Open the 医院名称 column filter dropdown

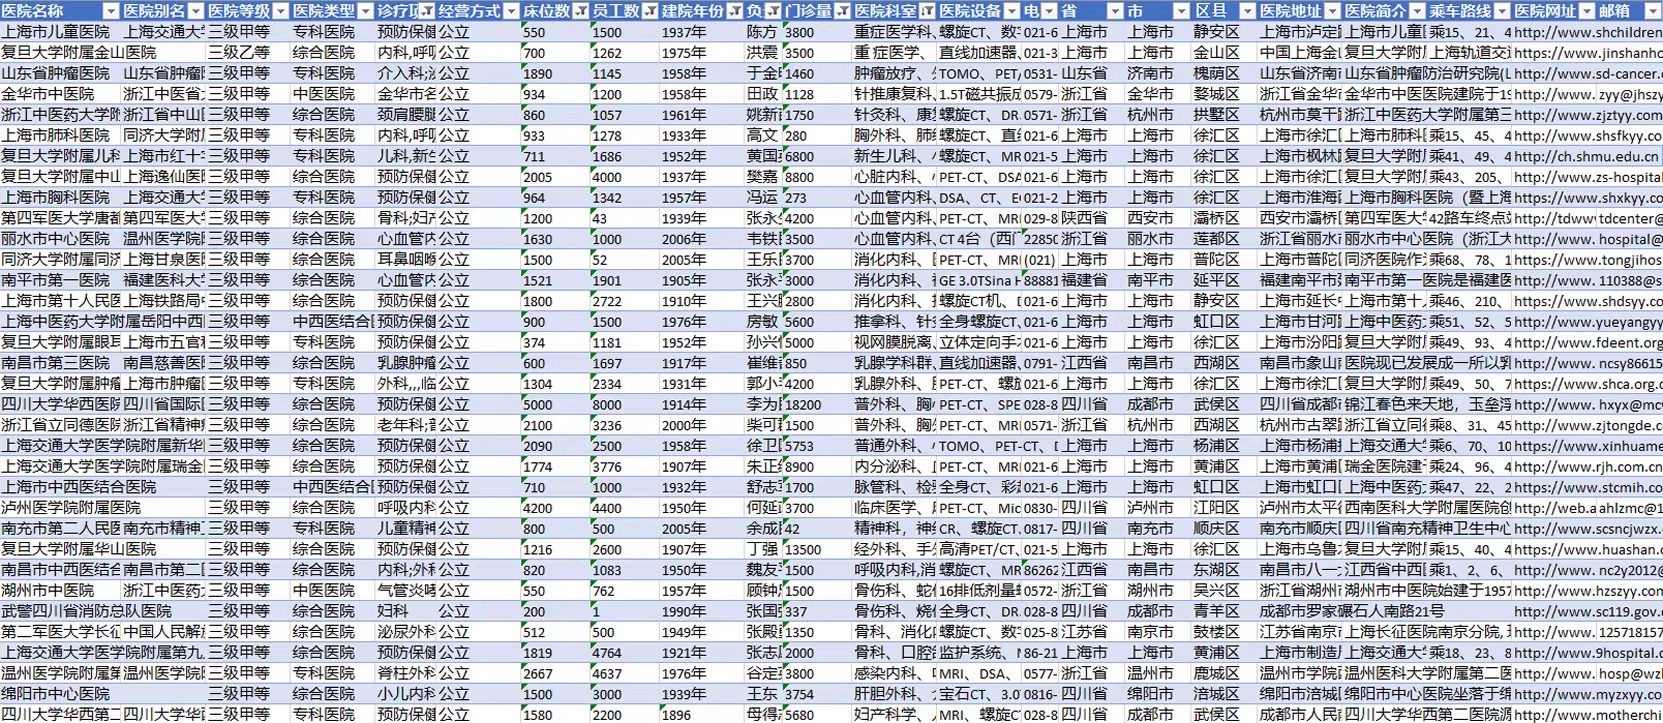click(x=111, y=11)
